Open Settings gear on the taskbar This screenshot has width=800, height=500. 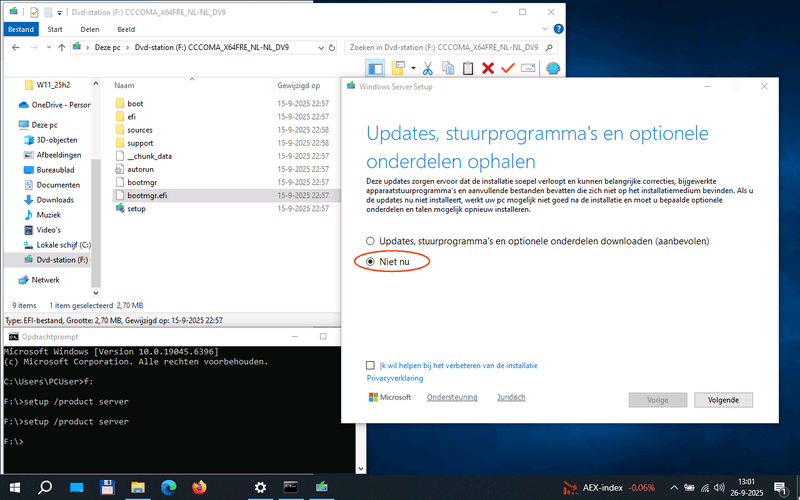click(260, 488)
